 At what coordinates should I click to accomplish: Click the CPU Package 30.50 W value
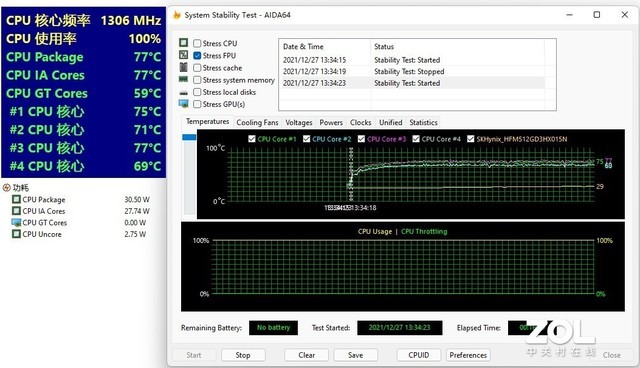[137, 200]
